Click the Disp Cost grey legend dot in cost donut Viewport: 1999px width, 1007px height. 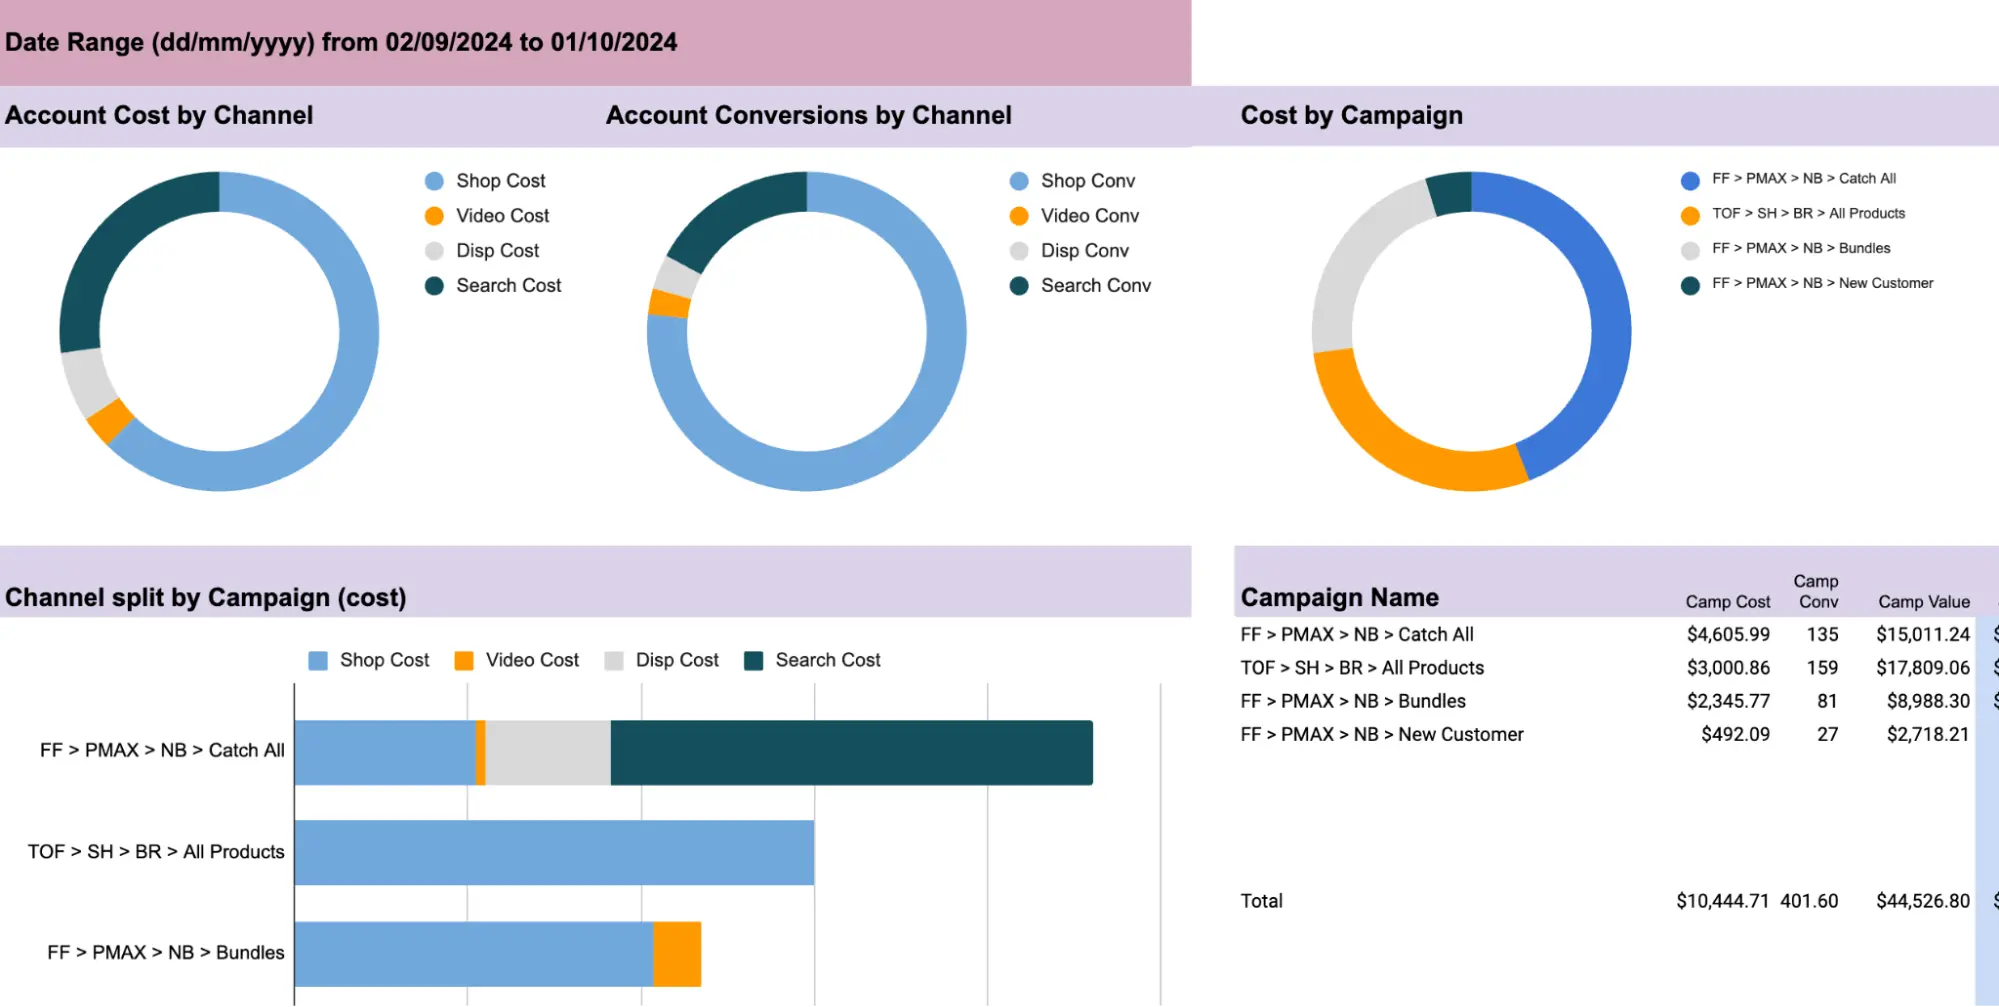pos(434,251)
